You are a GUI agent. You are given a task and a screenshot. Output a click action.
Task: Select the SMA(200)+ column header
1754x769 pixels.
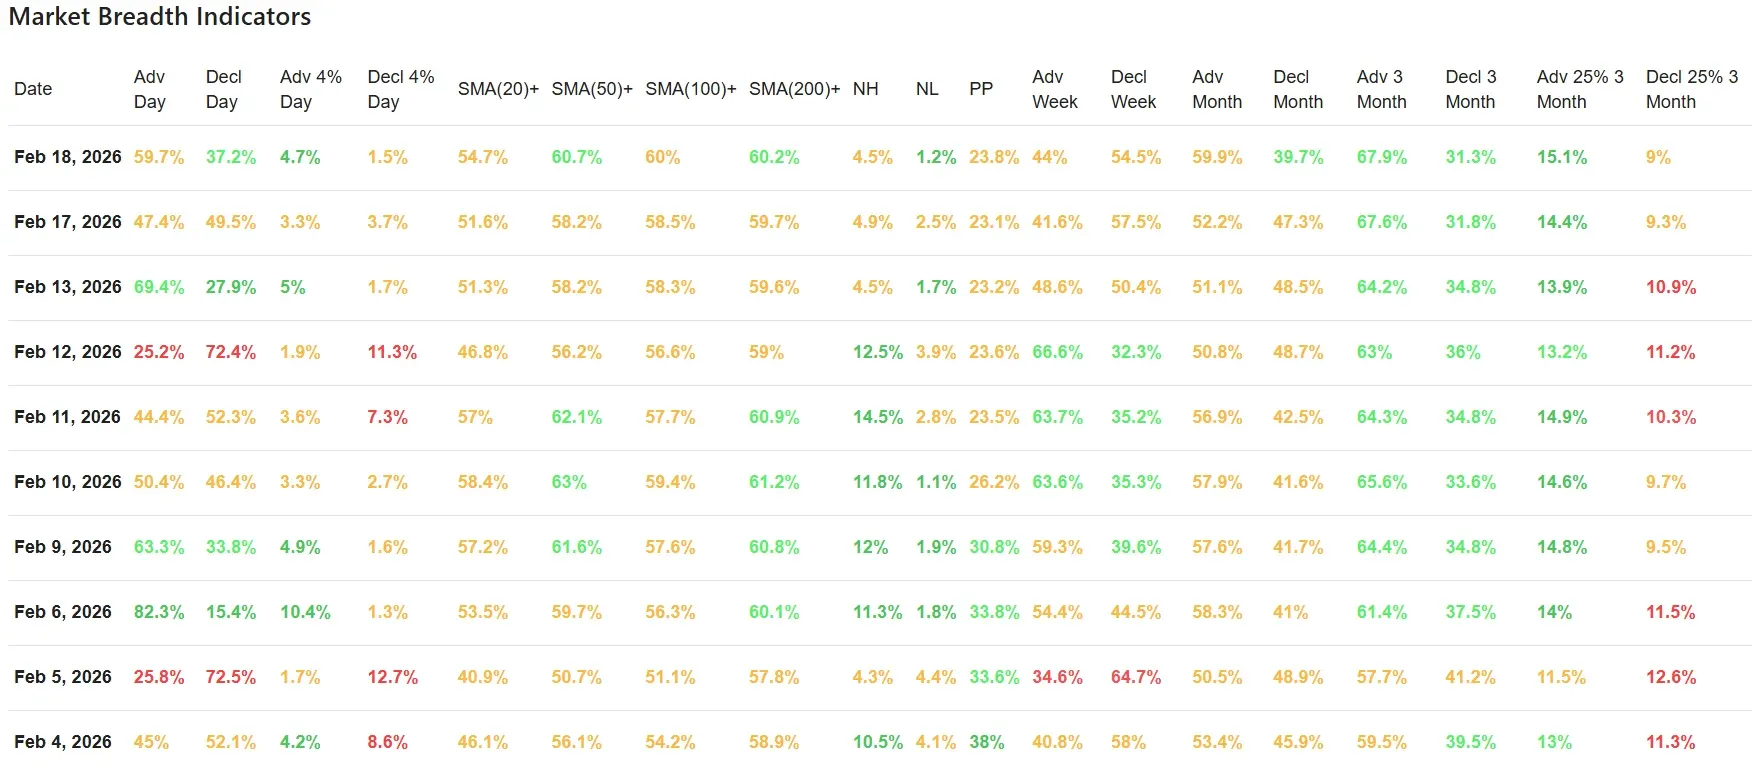click(x=794, y=89)
